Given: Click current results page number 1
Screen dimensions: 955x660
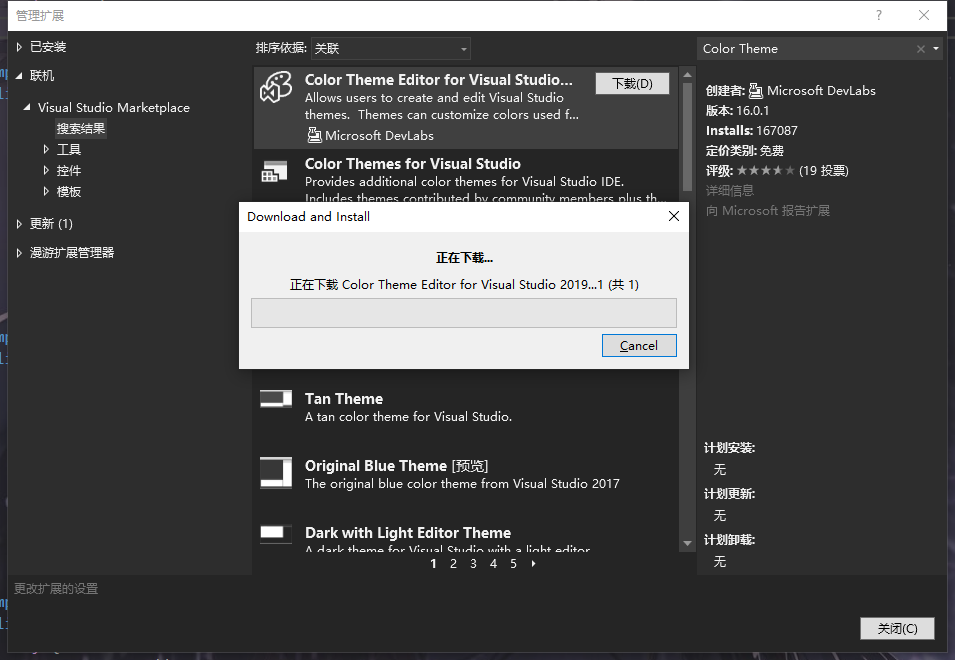Looking at the screenshot, I should point(433,564).
